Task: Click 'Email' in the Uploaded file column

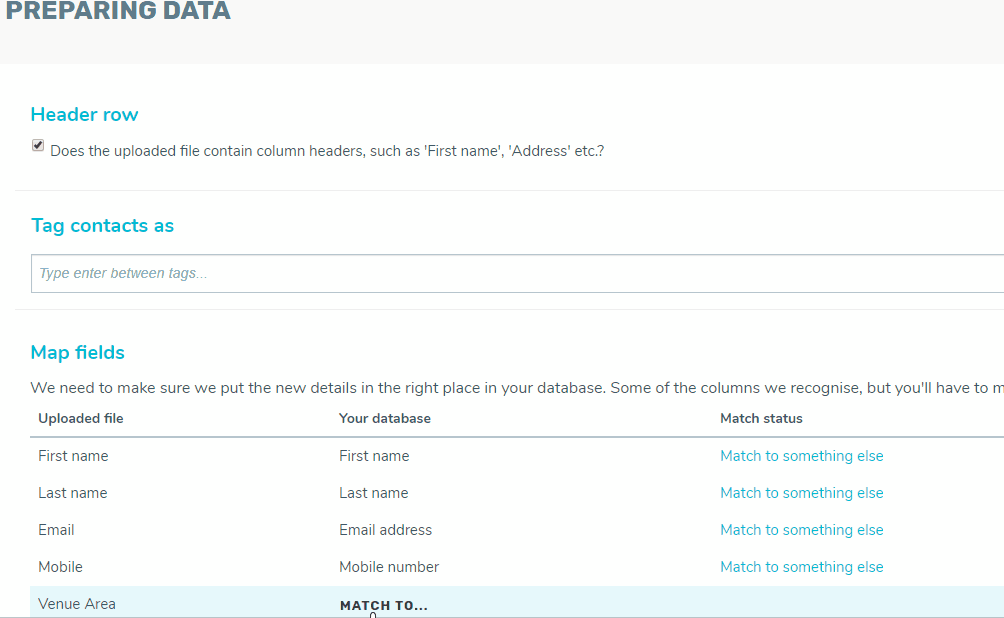Action: pos(56,530)
